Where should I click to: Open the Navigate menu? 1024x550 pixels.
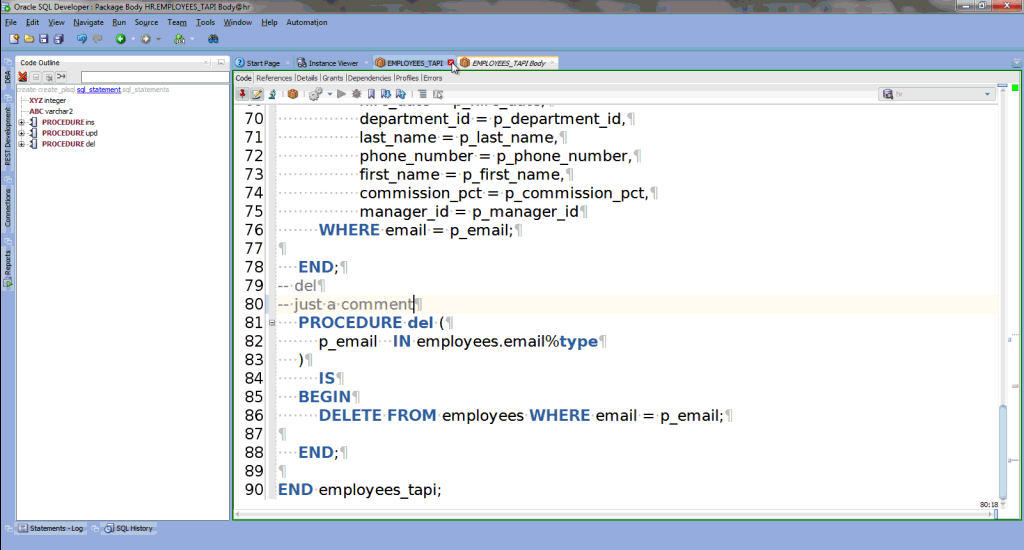tap(88, 22)
